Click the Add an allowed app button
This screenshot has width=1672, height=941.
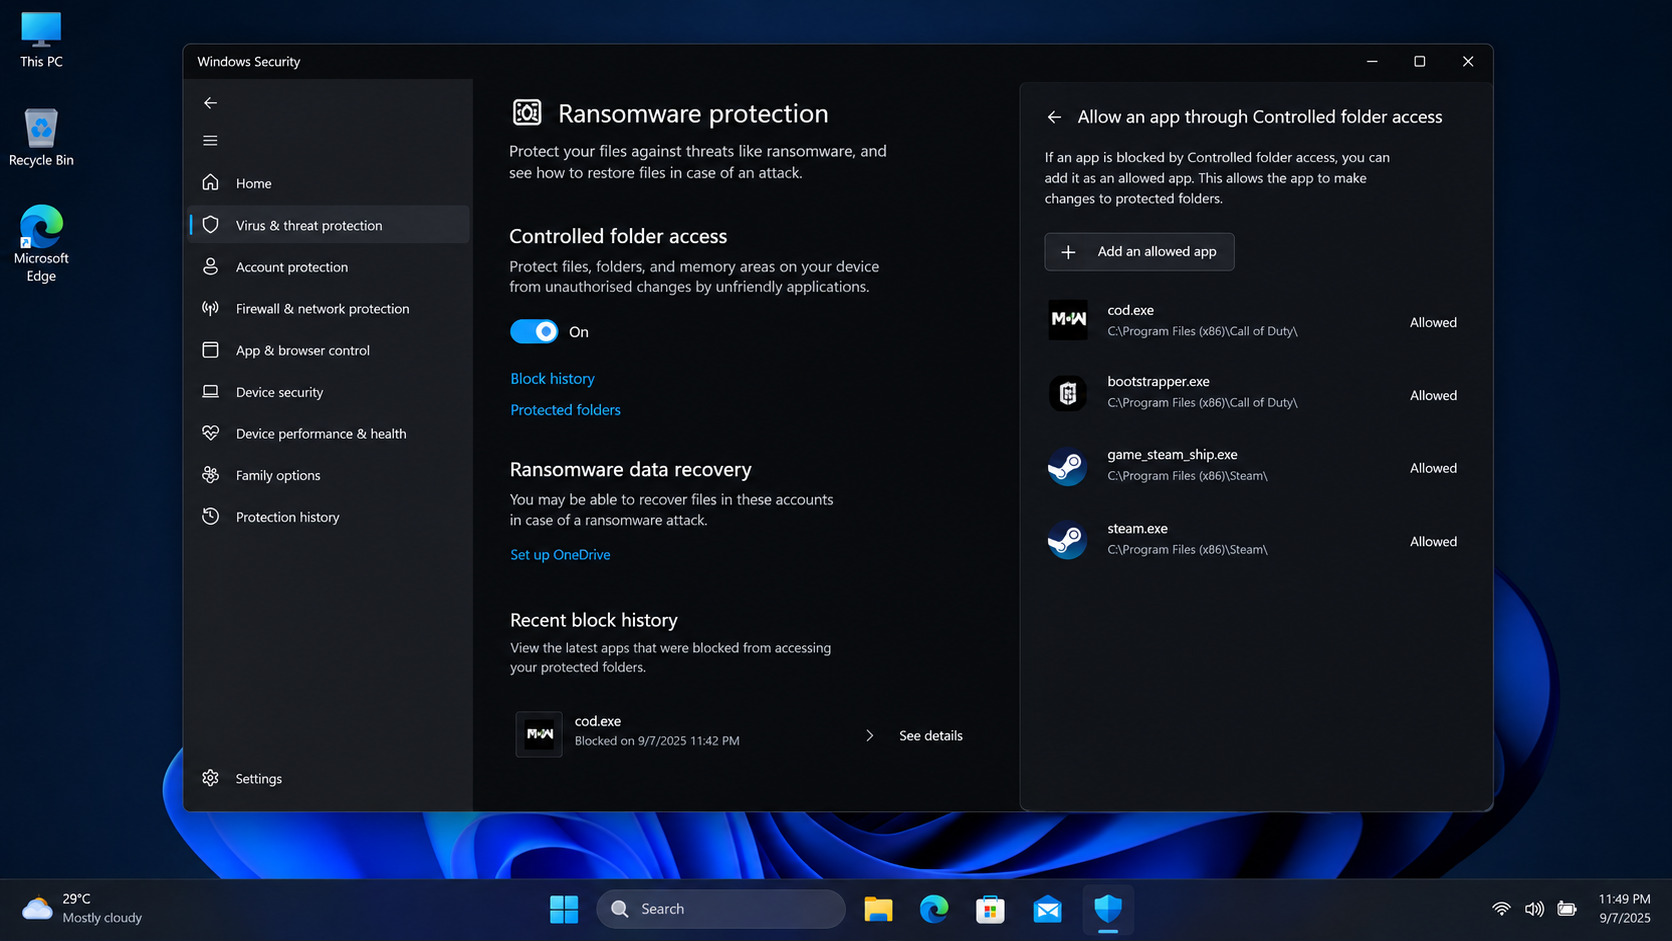click(x=1139, y=252)
